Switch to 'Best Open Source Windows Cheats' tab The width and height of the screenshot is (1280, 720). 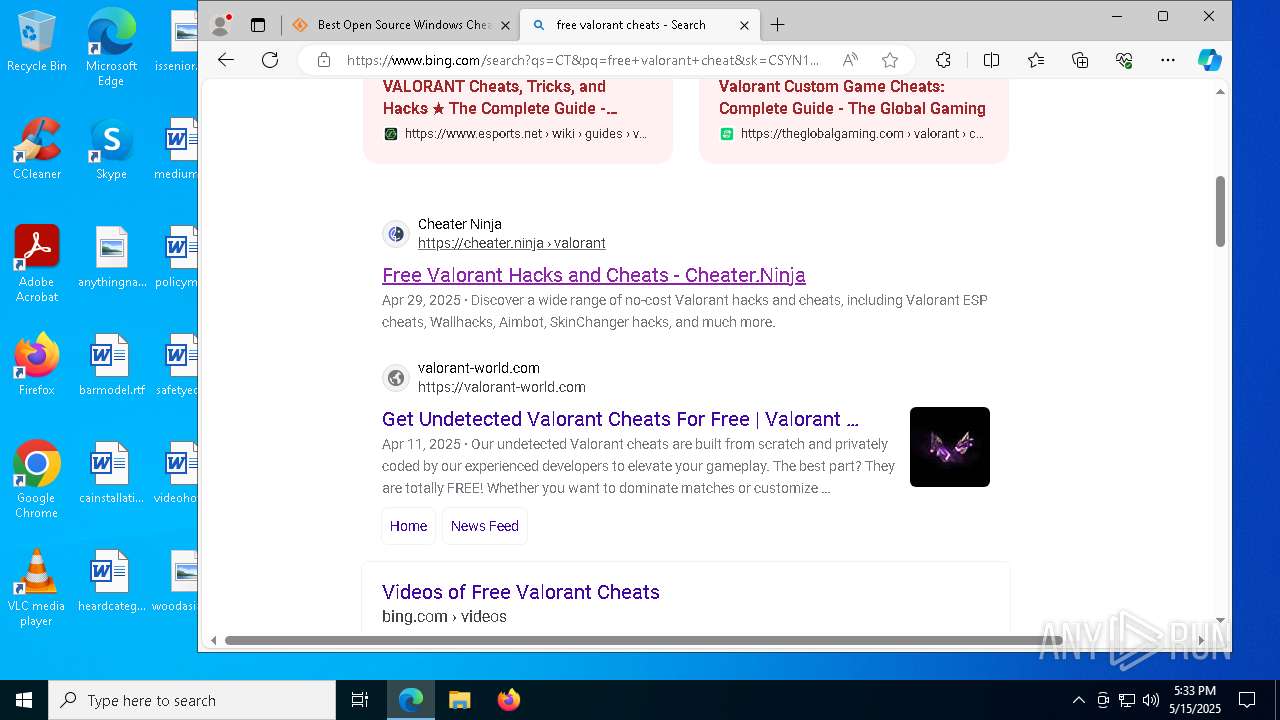tap(400, 25)
